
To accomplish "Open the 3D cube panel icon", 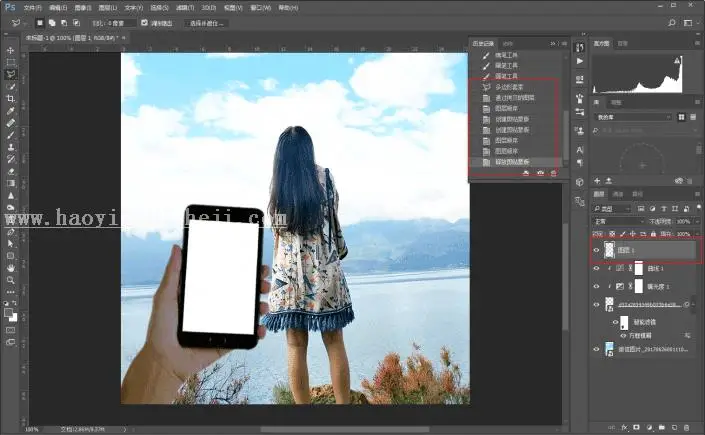I will click(580, 182).
